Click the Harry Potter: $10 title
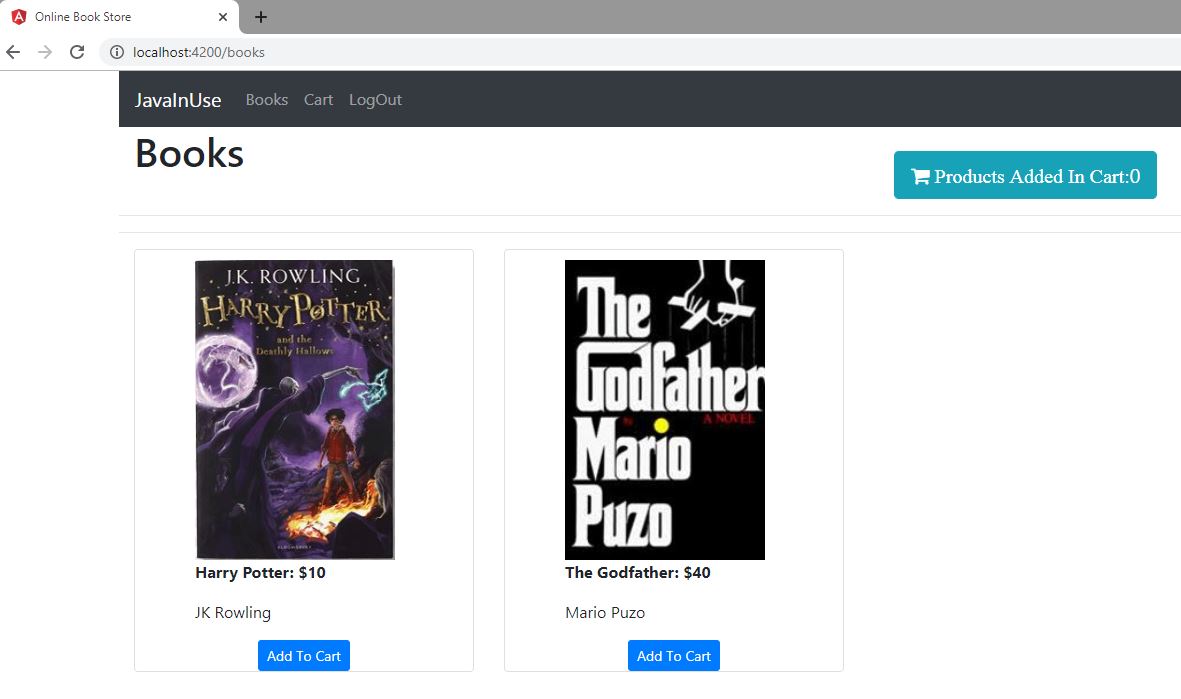Viewport: 1181px width, 699px height. click(260, 573)
